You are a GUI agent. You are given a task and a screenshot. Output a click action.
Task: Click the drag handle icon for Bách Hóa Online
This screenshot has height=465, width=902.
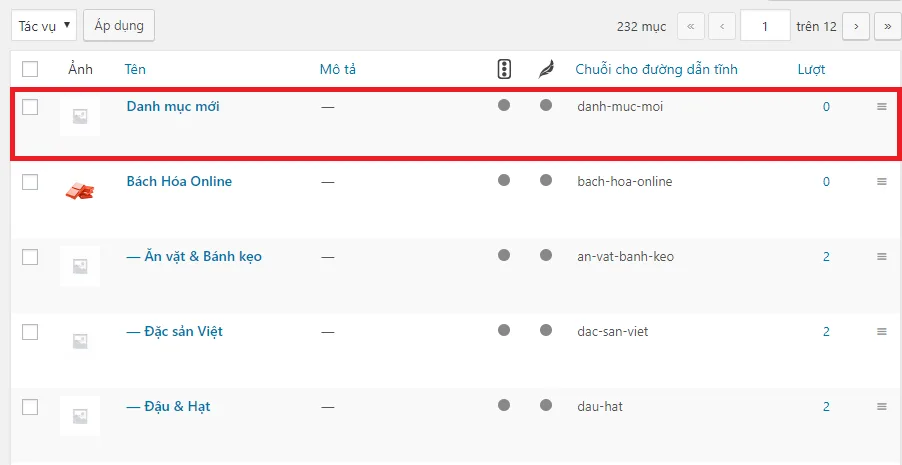(882, 181)
